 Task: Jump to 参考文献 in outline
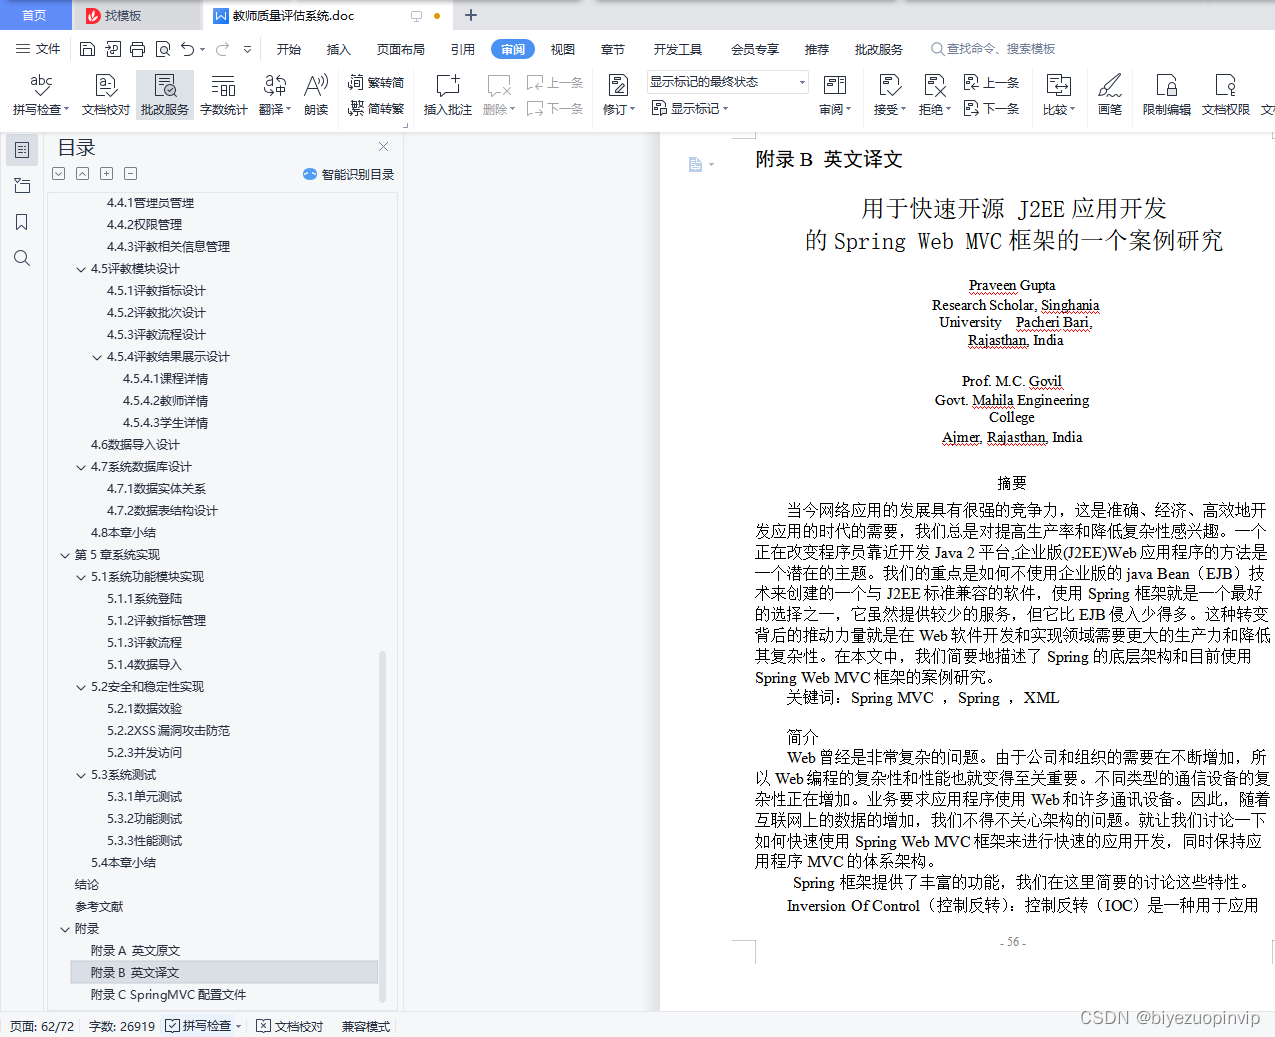pos(99,907)
